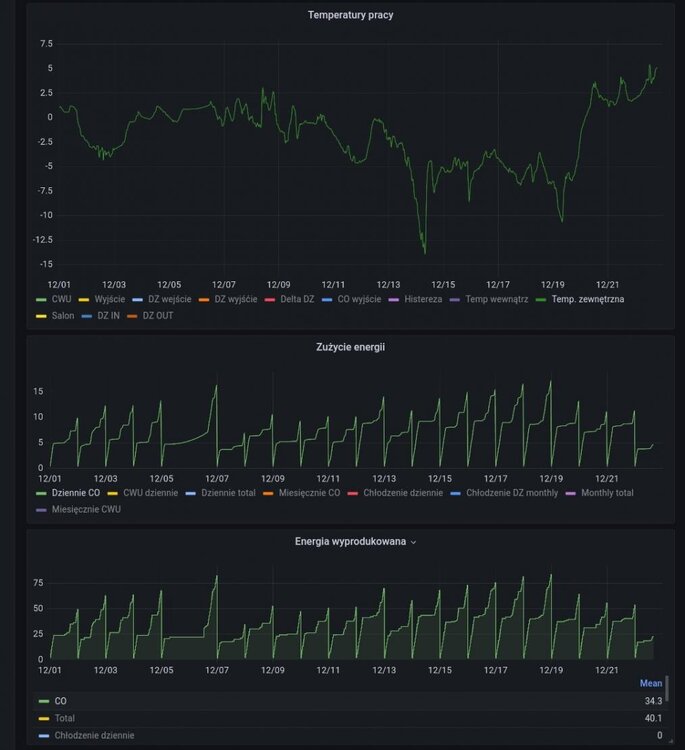Screen dimensions: 685x750
Task: Enable the Histereza series in legend
Action: [x=423, y=299]
